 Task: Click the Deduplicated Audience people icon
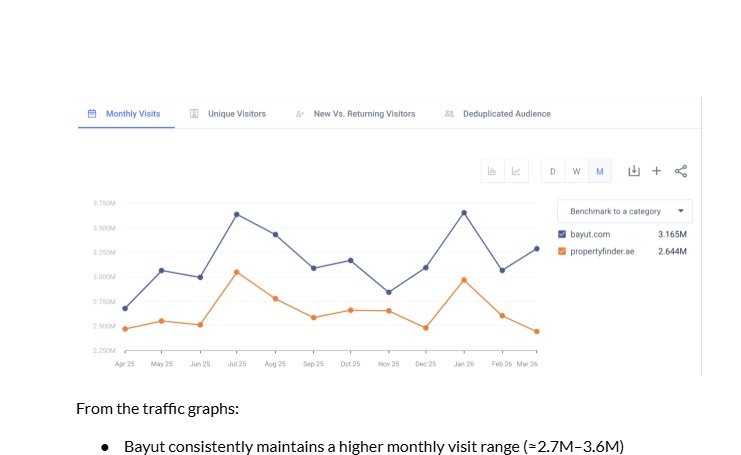pos(449,113)
